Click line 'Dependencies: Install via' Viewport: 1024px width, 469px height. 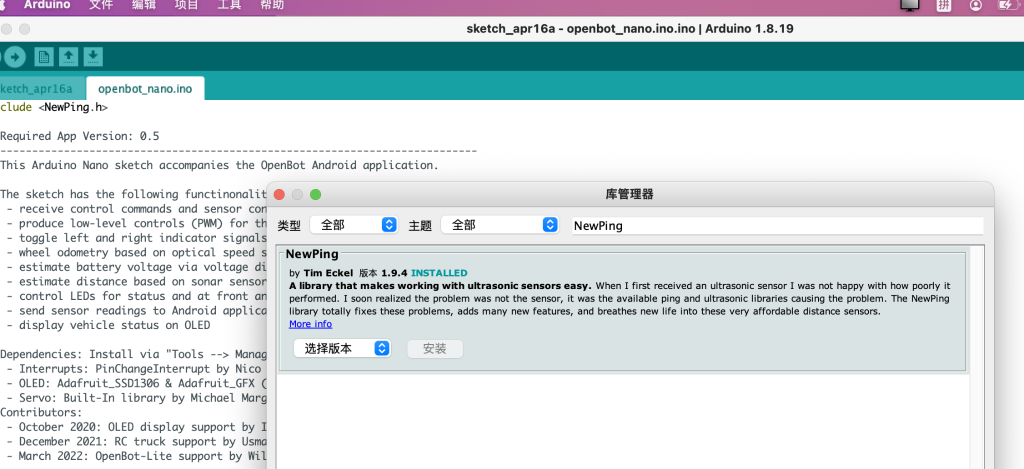pyautogui.click(x=133, y=354)
